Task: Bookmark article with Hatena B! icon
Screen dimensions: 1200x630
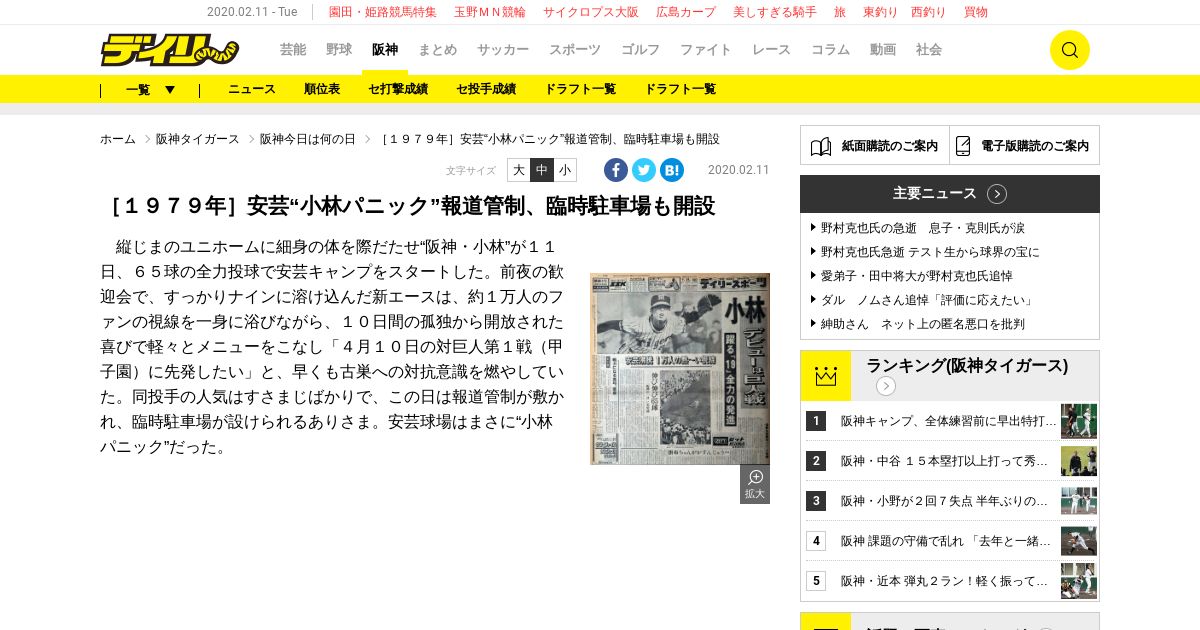Action: click(672, 170)
